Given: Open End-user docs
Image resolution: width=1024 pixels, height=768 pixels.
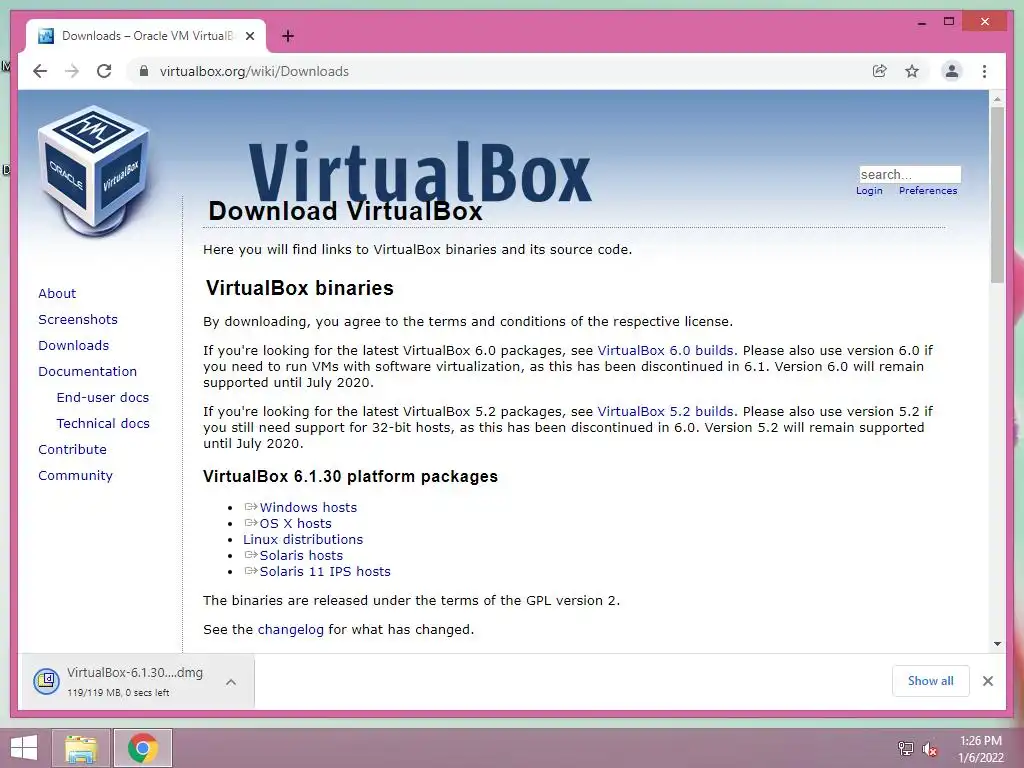Looking at the screenshot, I should pyautogui.click(x=103, y=398).
